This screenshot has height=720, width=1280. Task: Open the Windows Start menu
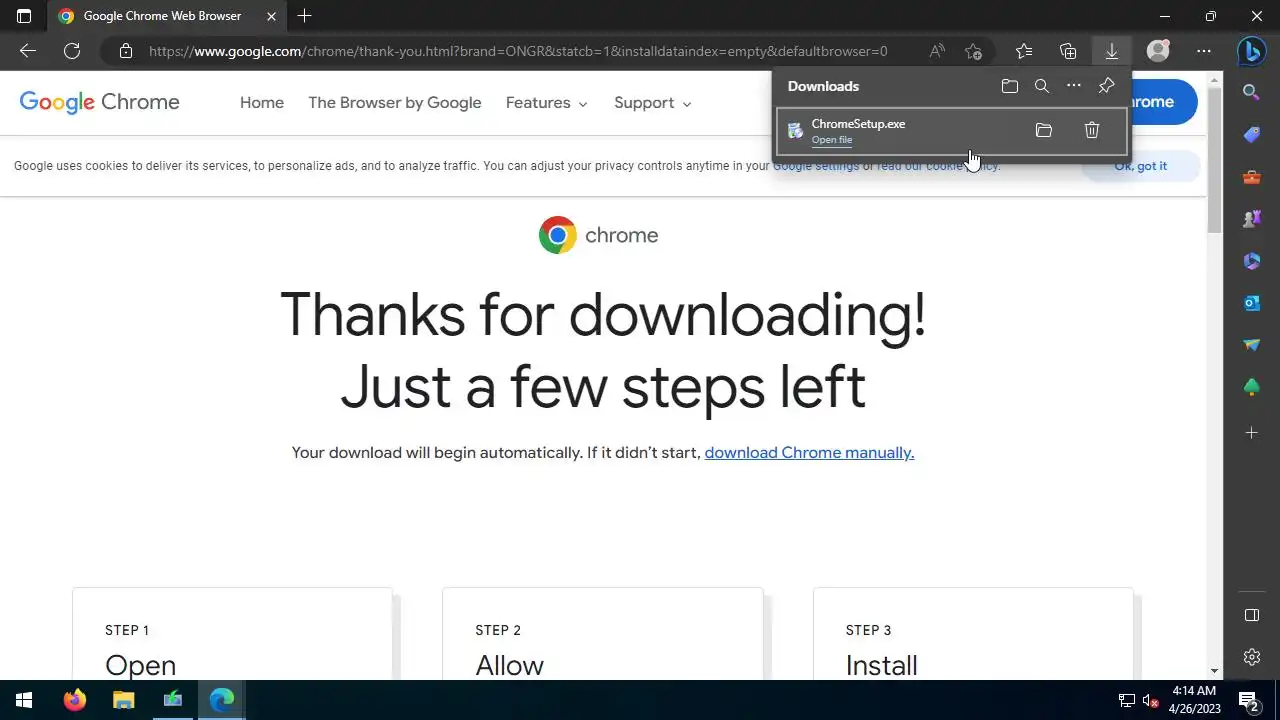pyautogui.click(x=24, y=700)
